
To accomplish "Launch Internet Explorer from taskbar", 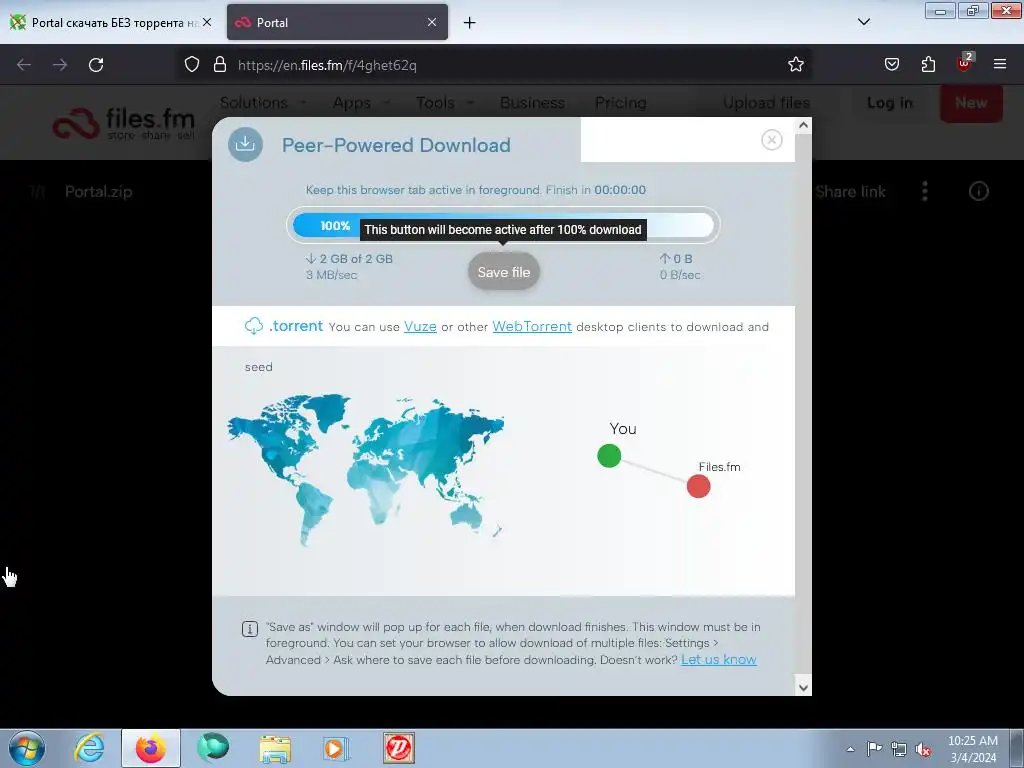I will click(x=89, y=748).
